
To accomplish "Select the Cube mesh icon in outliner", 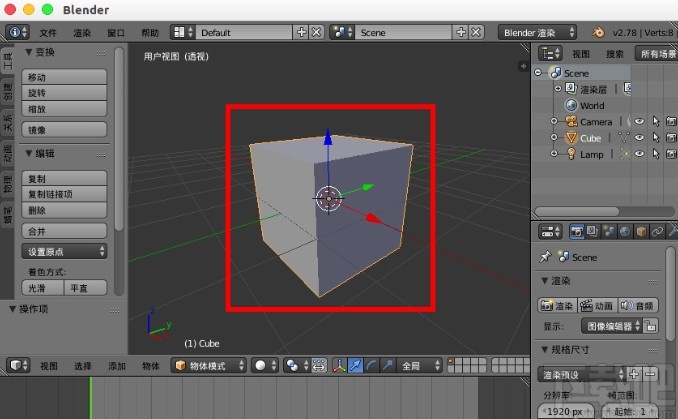I will (x=572, y=138).
